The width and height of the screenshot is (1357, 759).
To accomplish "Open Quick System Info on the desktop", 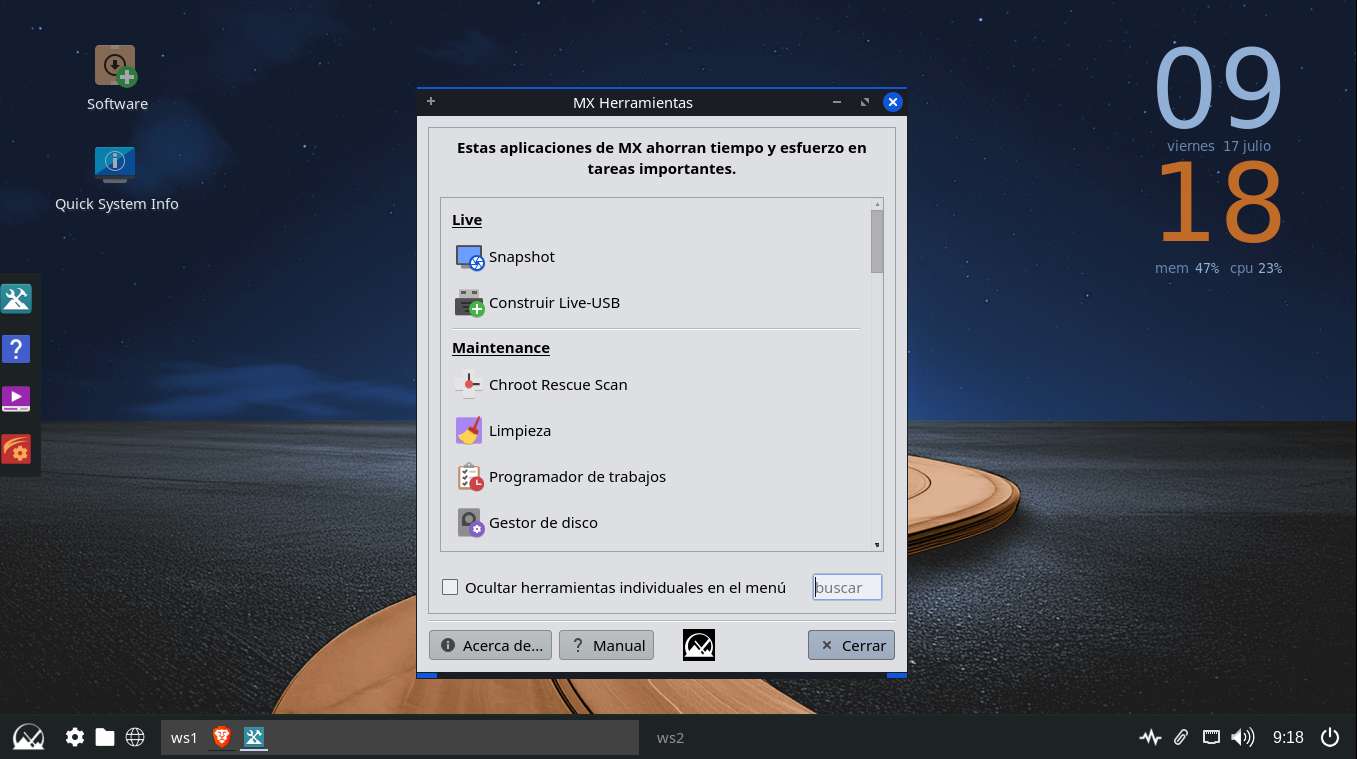I will (x=116, y=178).
